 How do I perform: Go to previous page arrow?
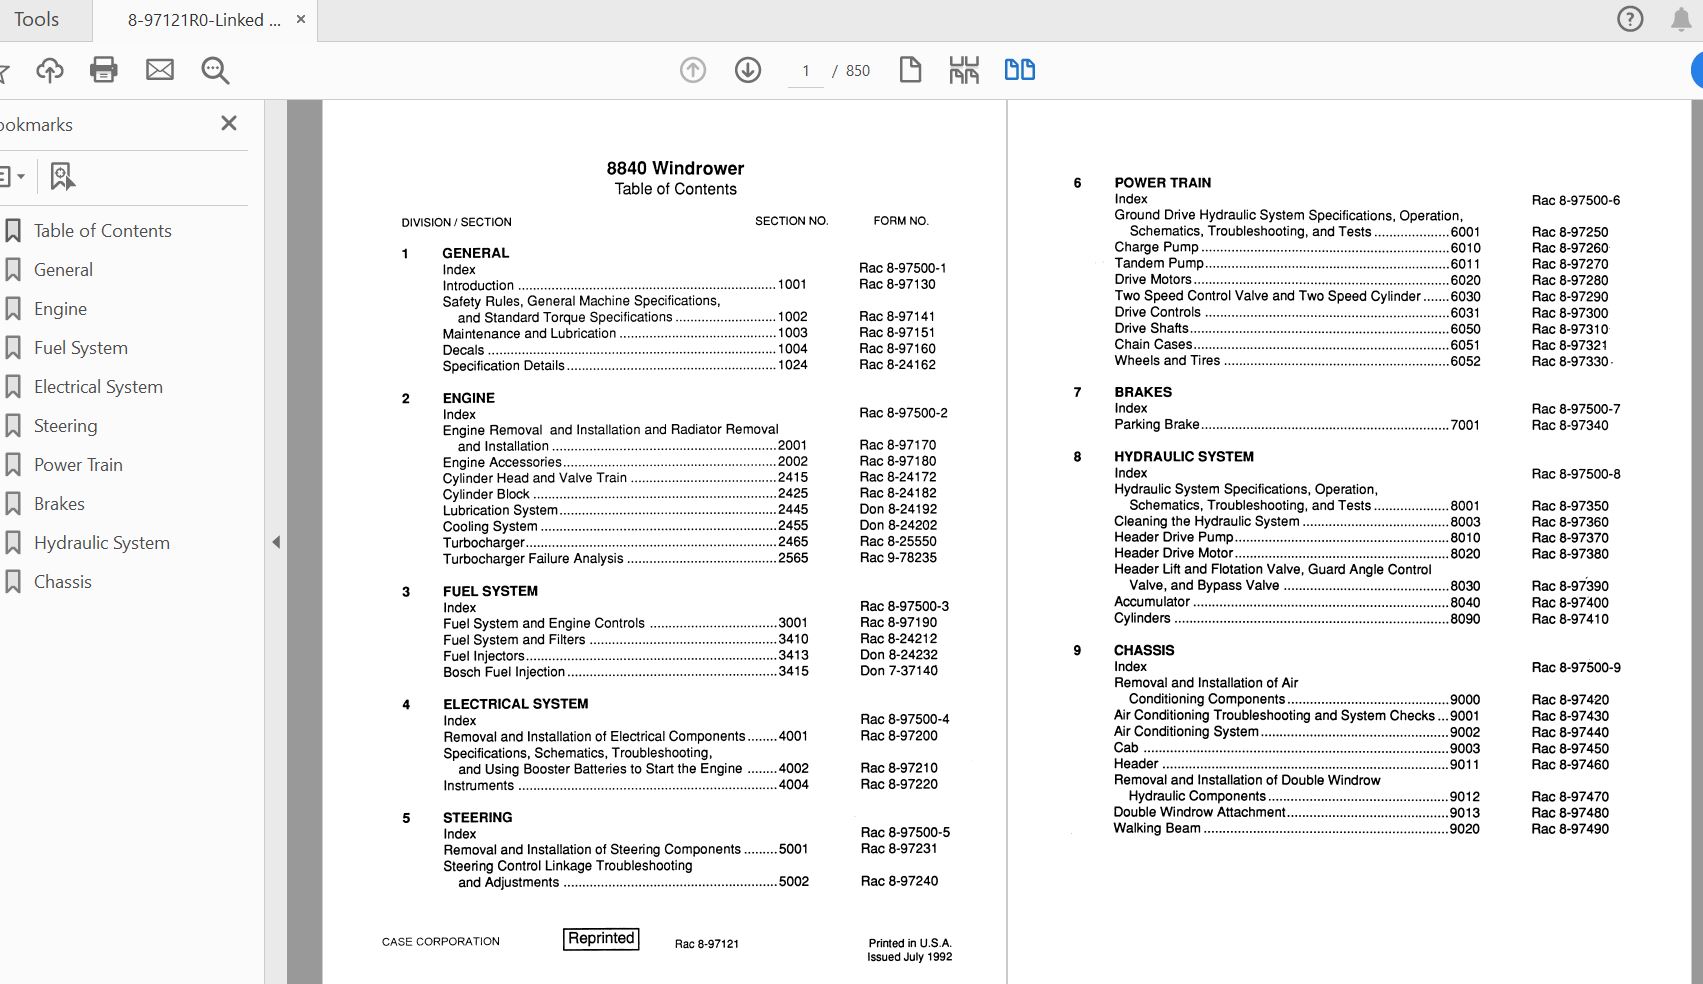point(693,70)
